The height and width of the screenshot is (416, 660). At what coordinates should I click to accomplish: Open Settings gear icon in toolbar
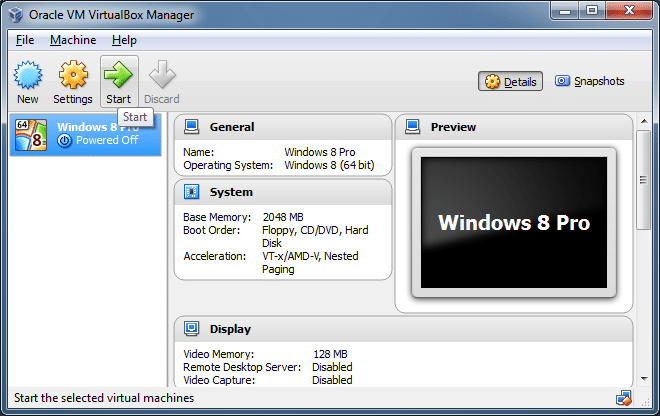73,75
